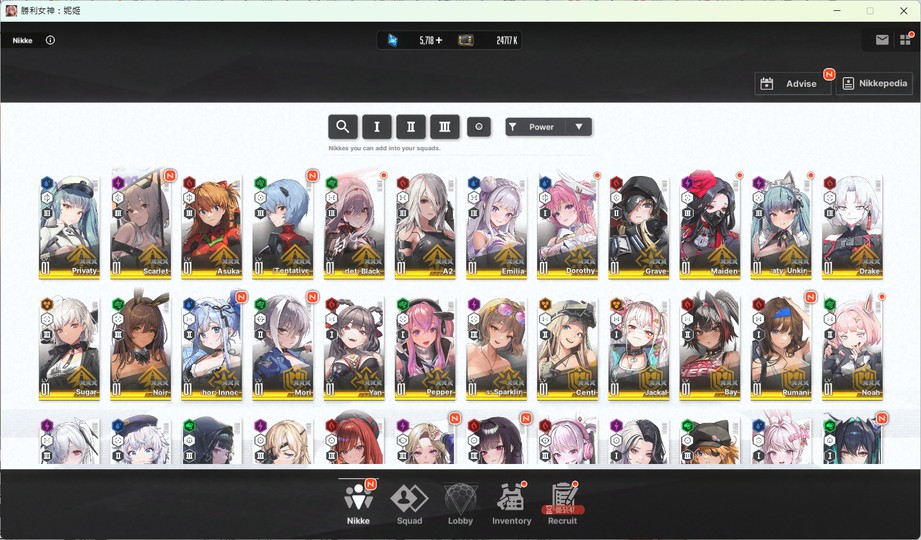Click the info icon beside Nikke
The image size is (921, 540).
click(50, 40)
